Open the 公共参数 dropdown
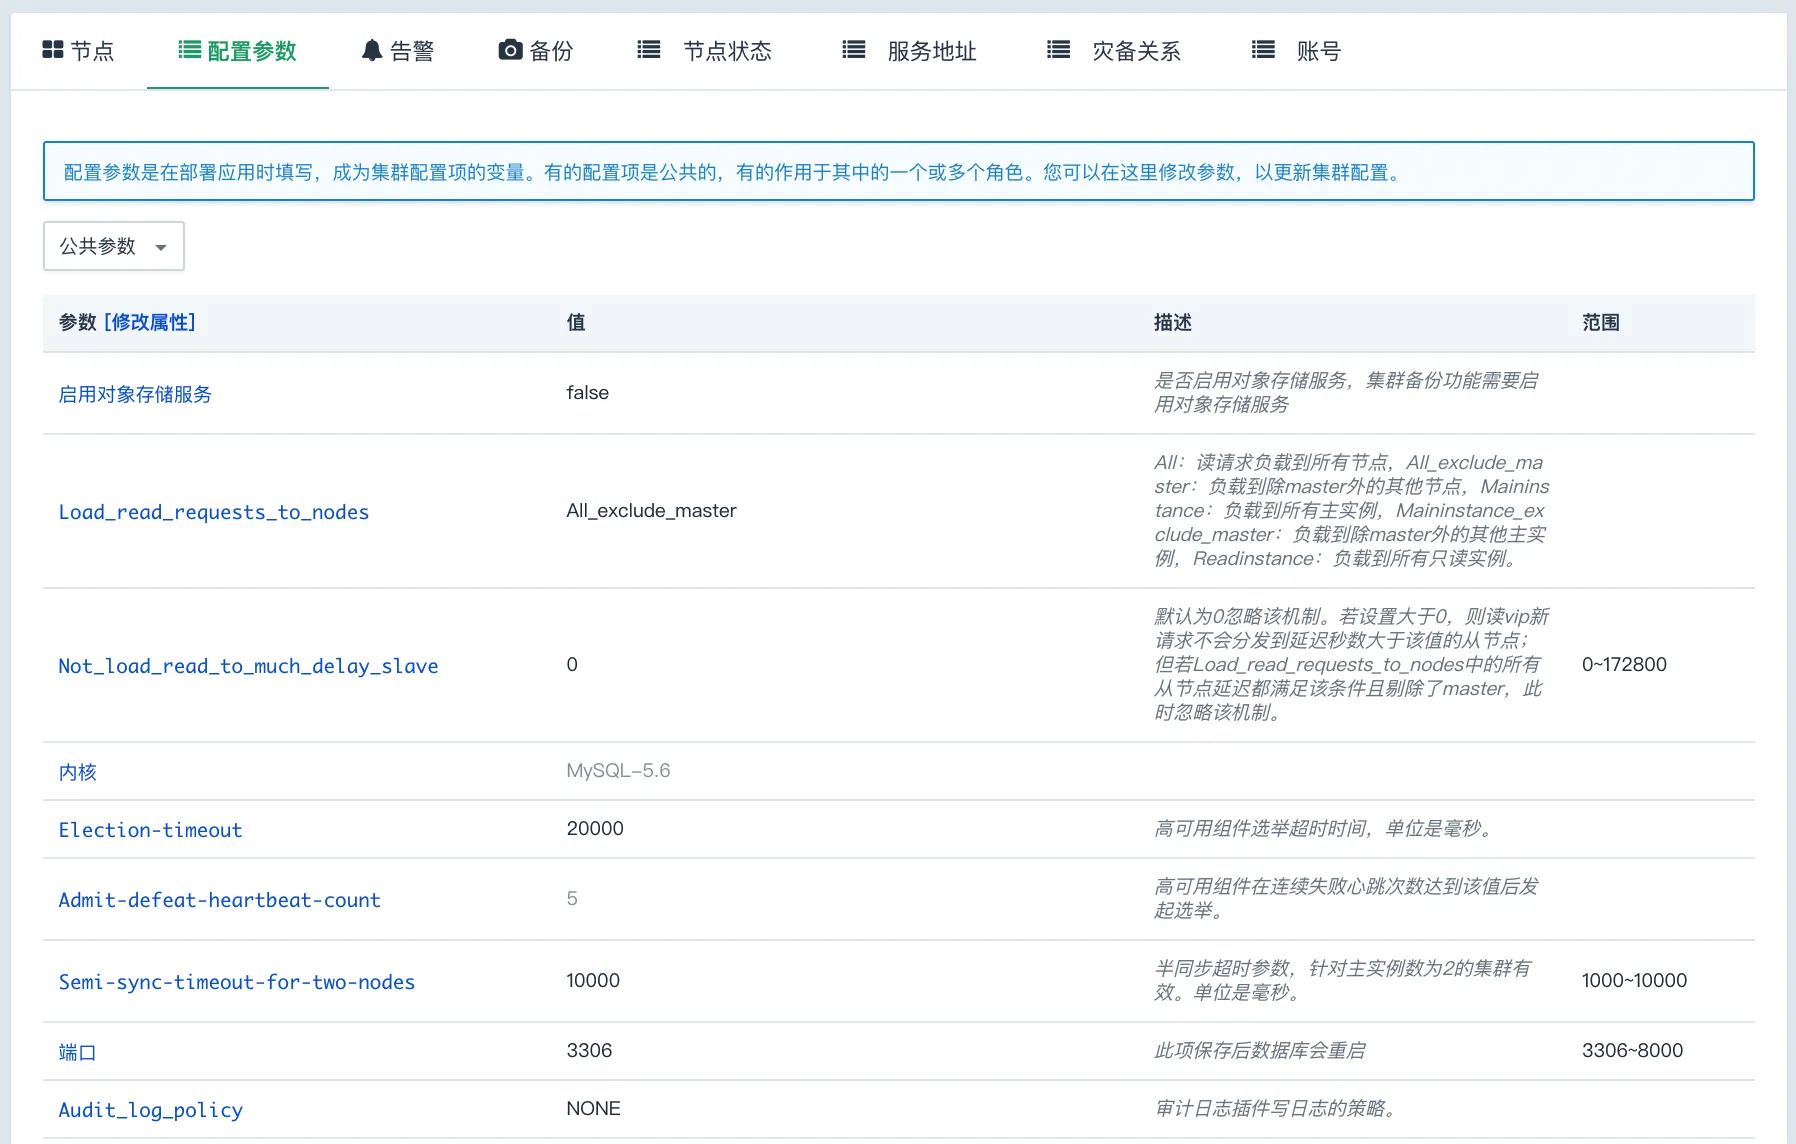 [113, 246]
